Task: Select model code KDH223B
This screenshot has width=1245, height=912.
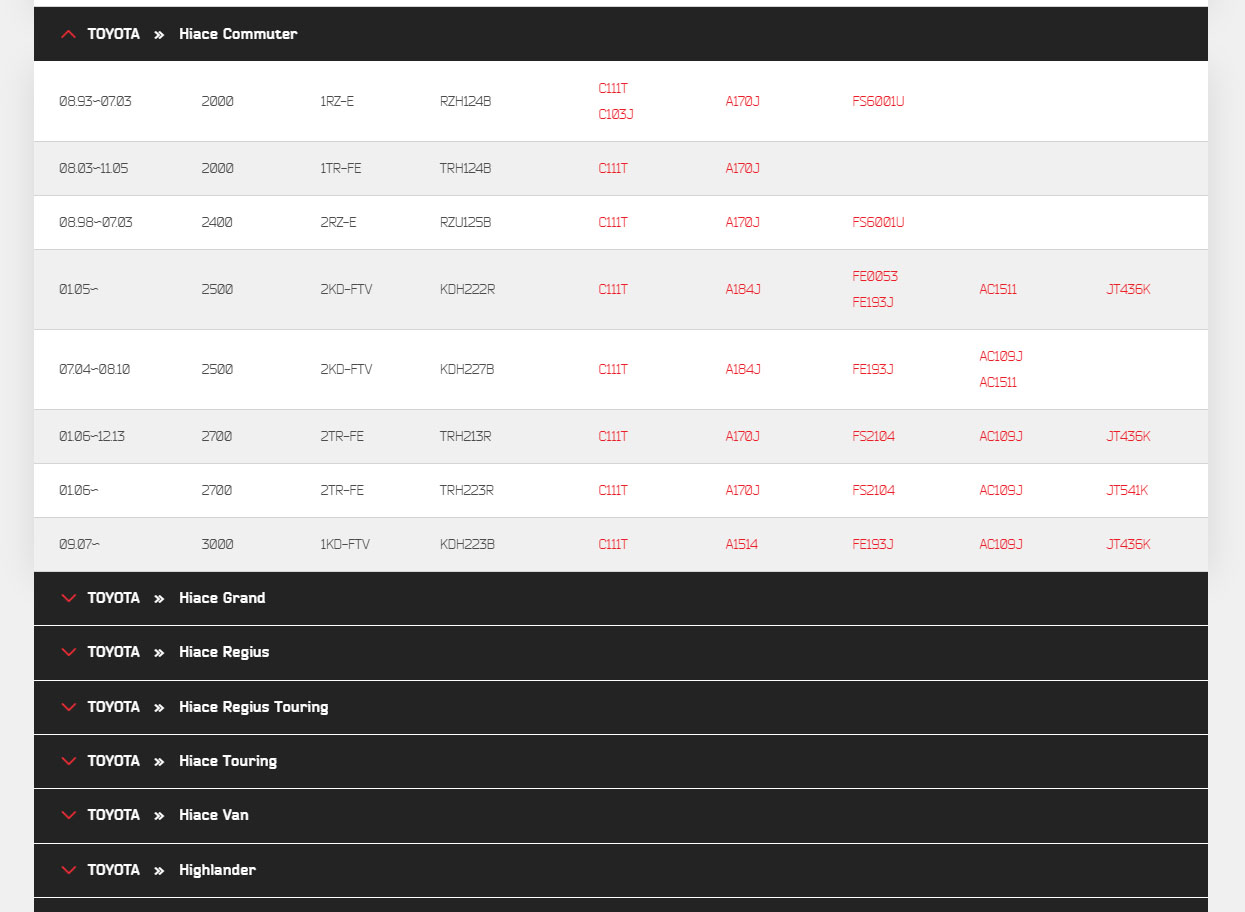Action: click(x=467, y=544)
